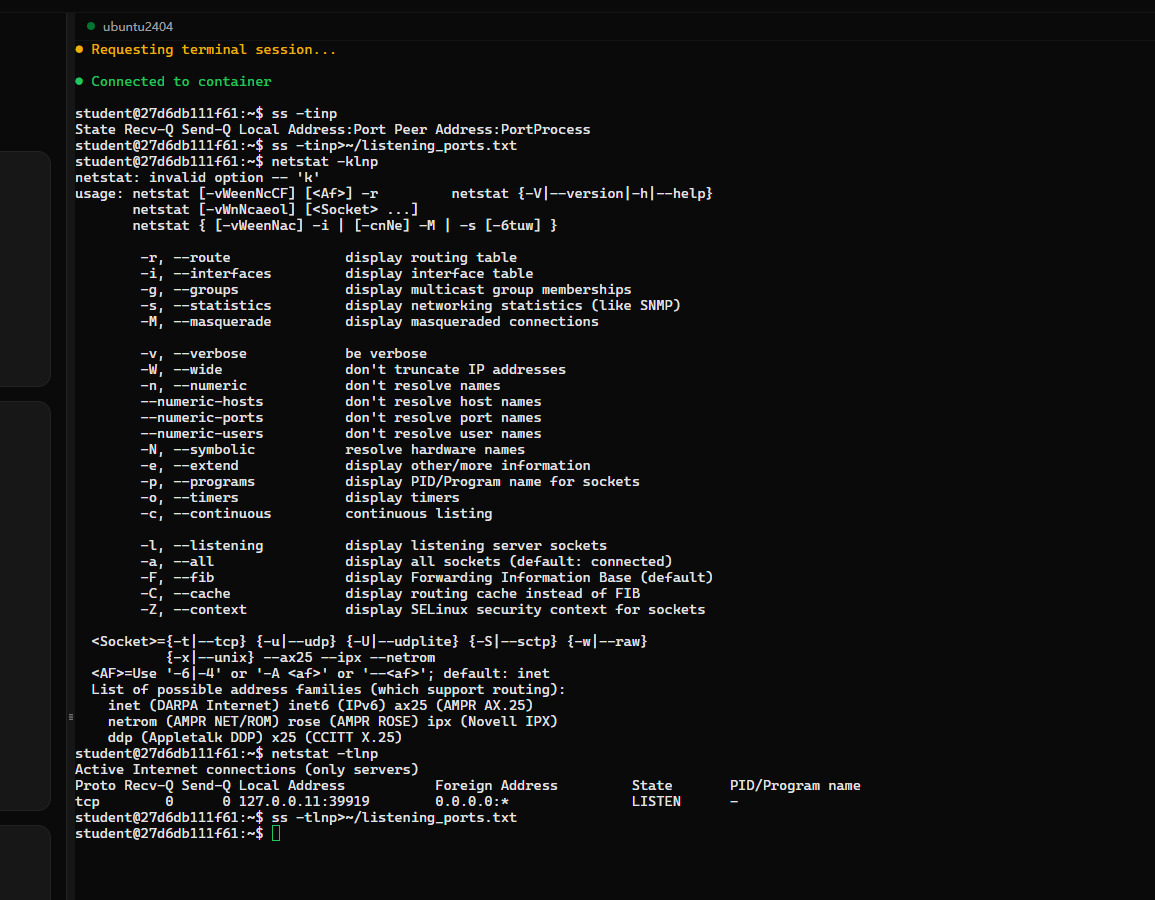Click the '--numeric-users' option line
Screen dimensions: 1155x900
[341, 434]
